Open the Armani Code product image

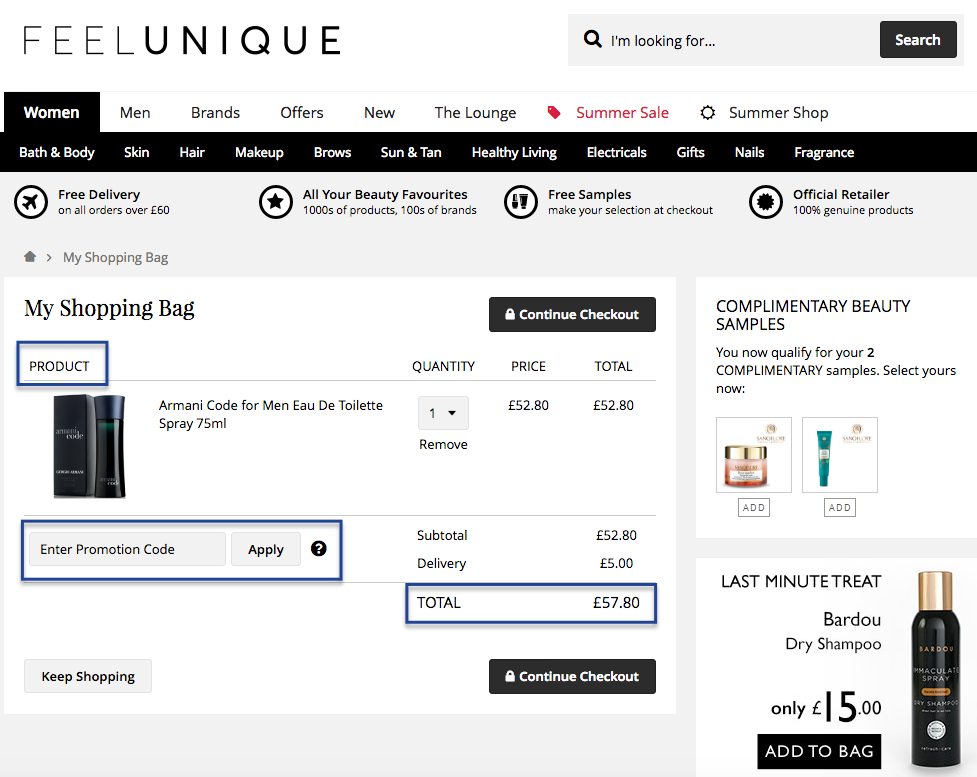coord(90,446)
